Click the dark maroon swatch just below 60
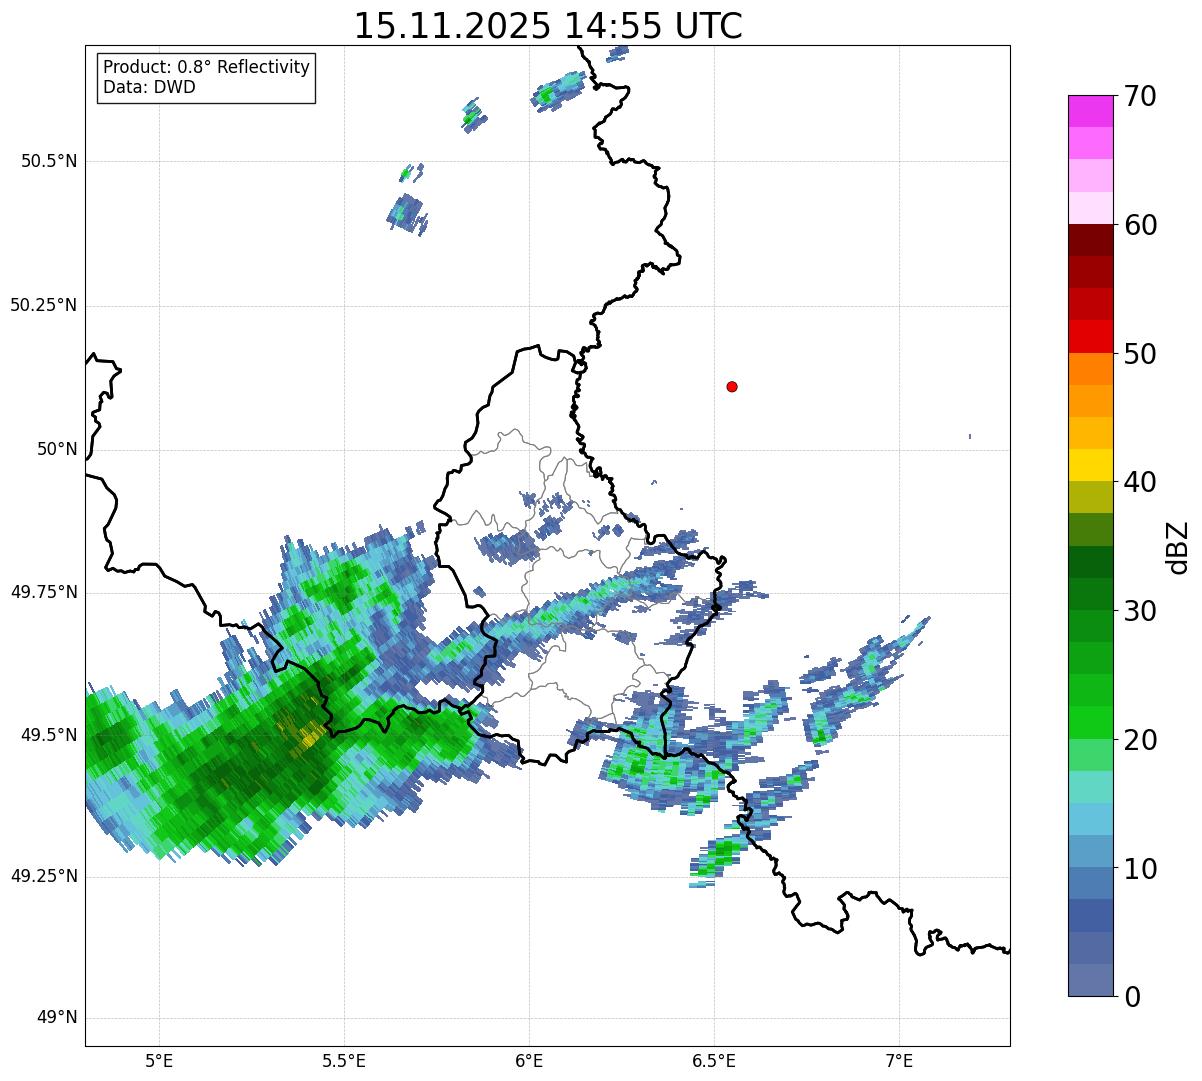The image size is (1202, 1081). pos(1091,240)
